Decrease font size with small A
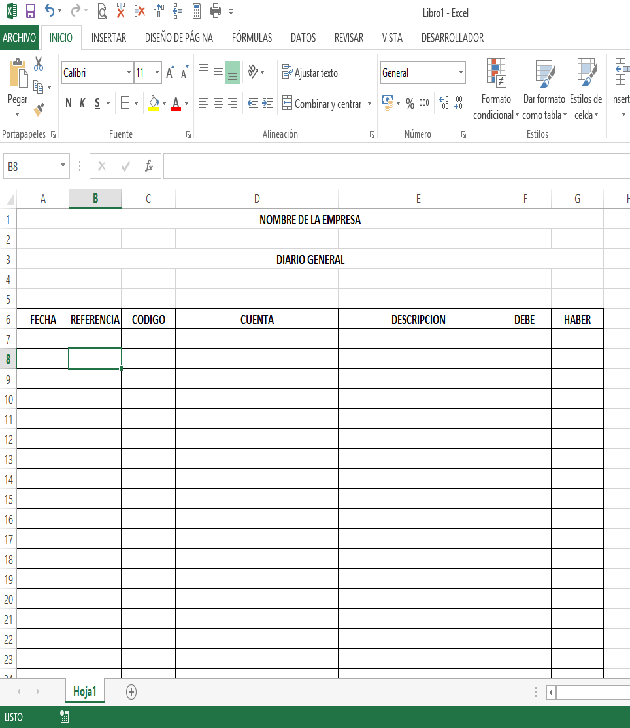Image resolution: width=630 pixels, height=728 pixels. point(184,72)
